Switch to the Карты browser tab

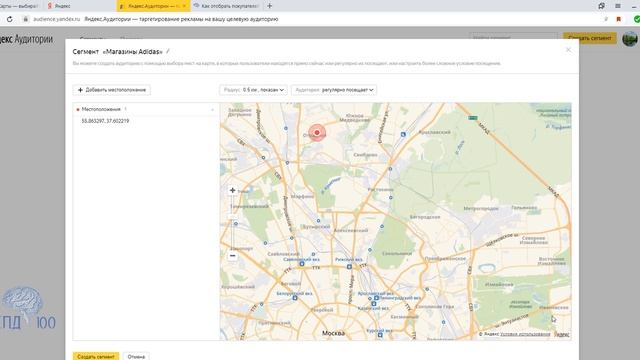coord(20,6)
